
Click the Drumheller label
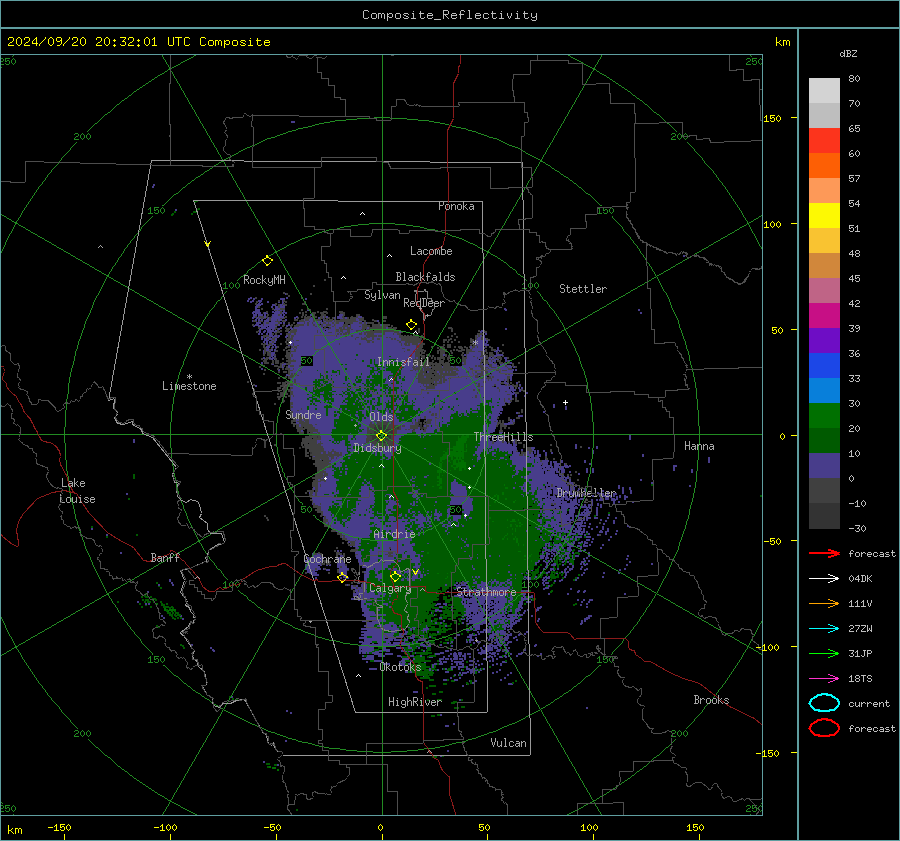pyautogui.click(x=586, y=493)
